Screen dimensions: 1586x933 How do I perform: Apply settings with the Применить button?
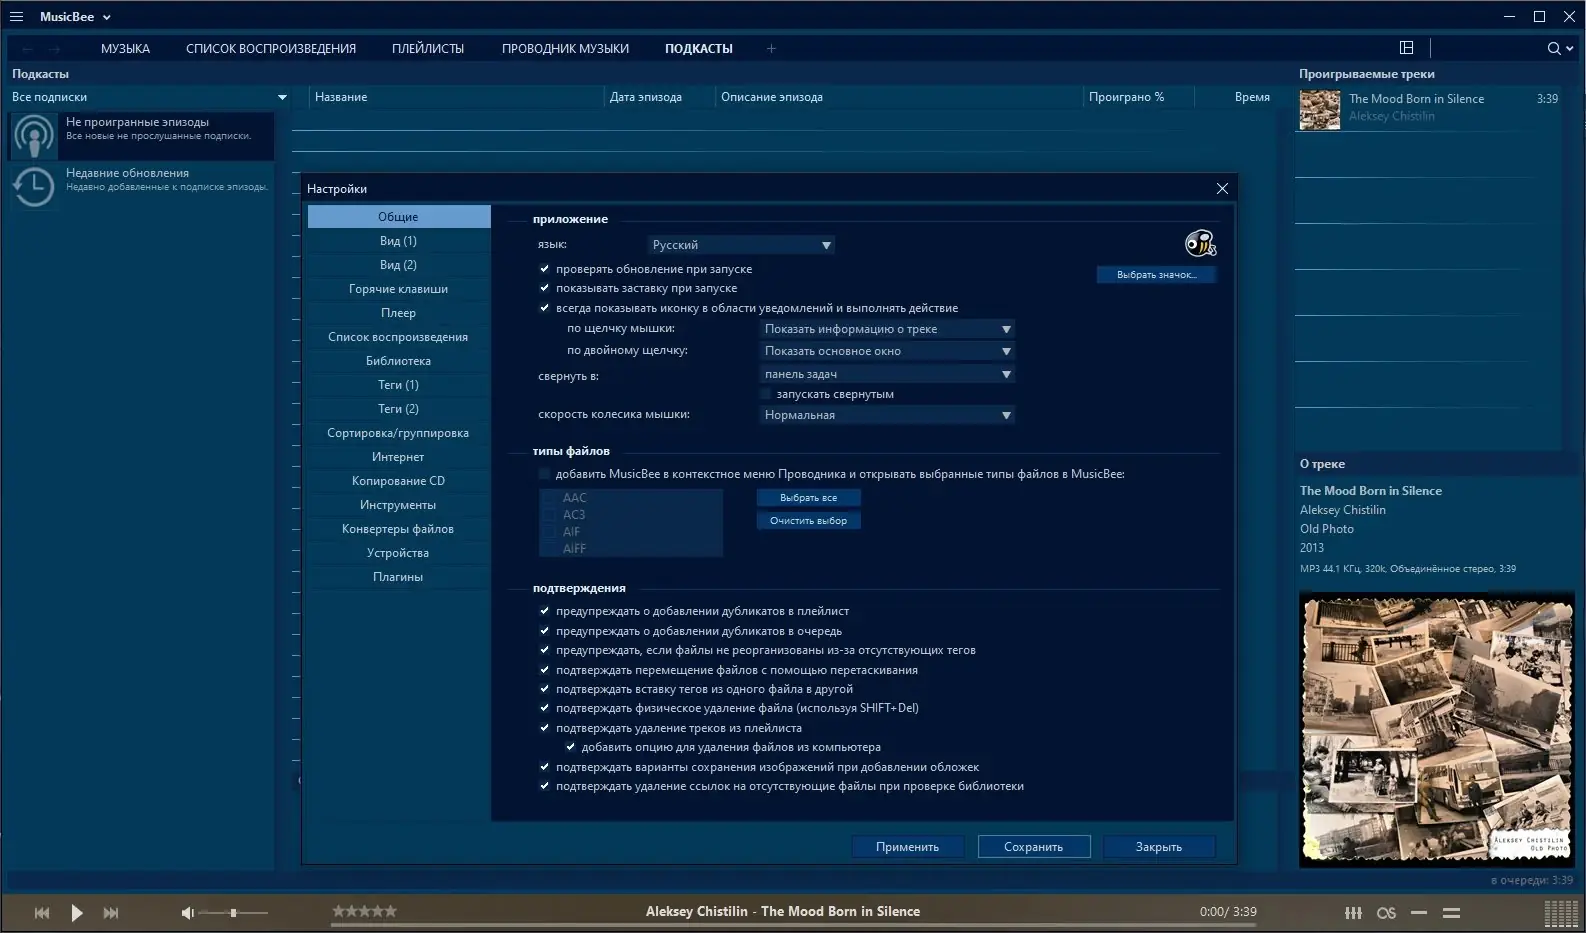(x=907, y=847)
